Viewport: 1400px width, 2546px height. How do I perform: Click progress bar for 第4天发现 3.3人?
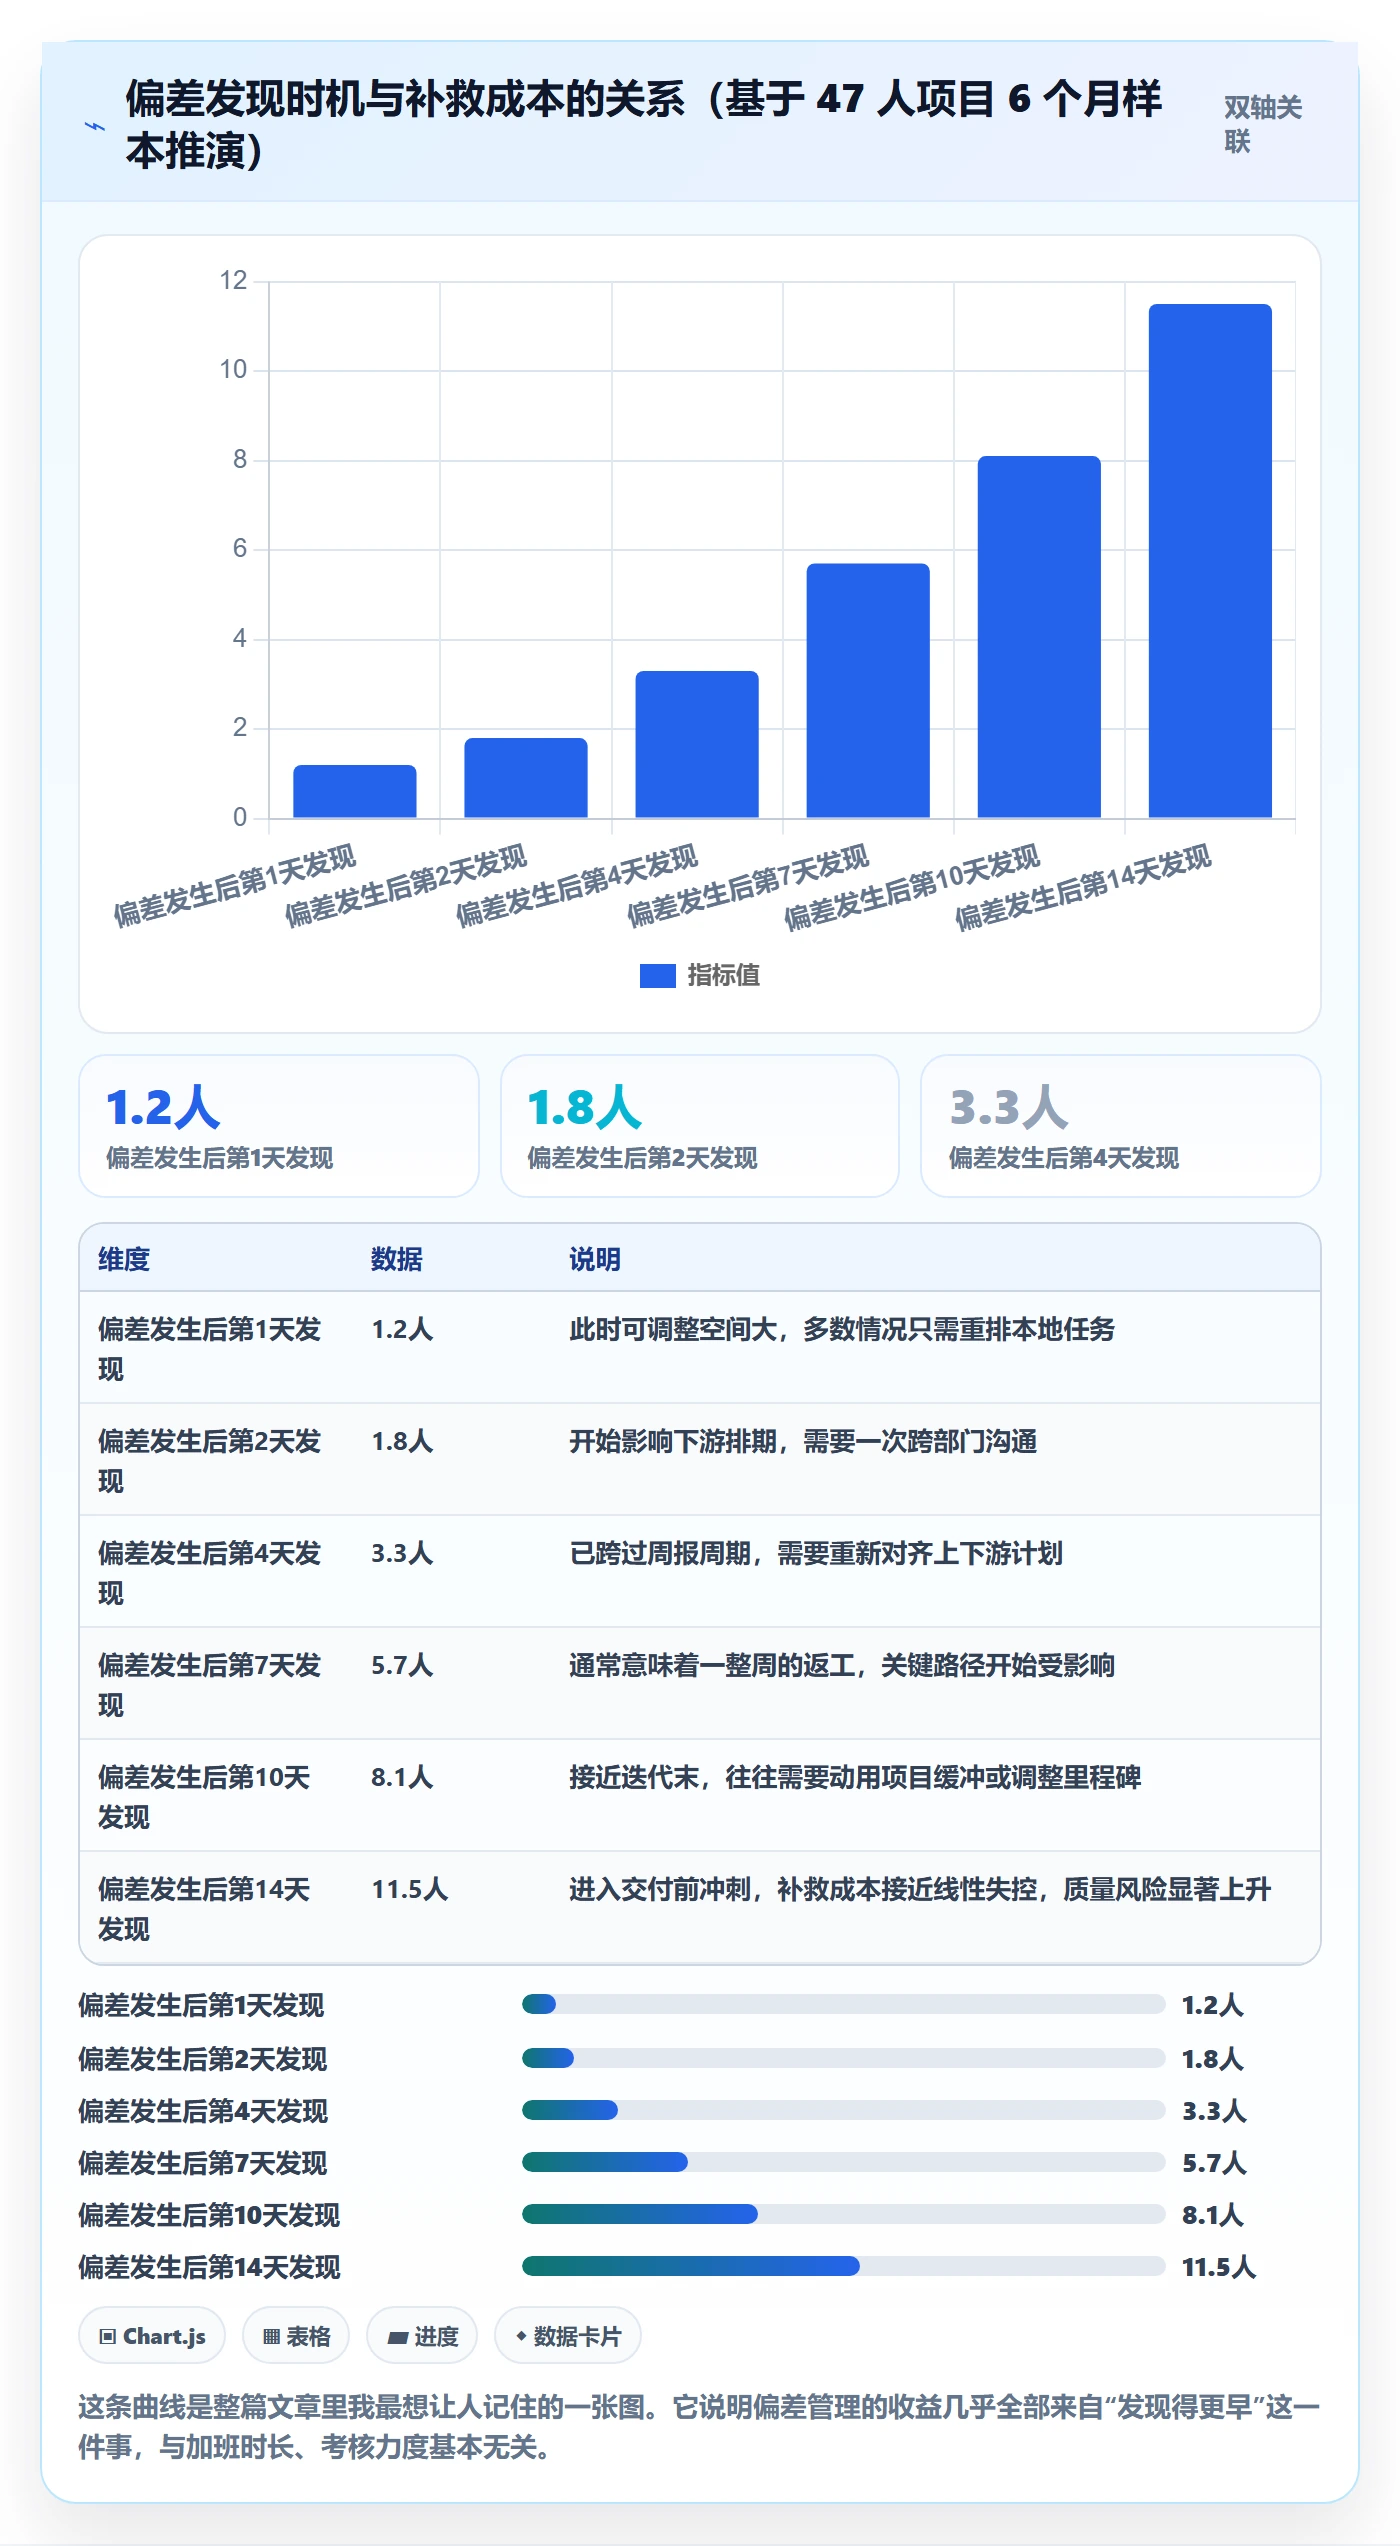(843, 2110)
